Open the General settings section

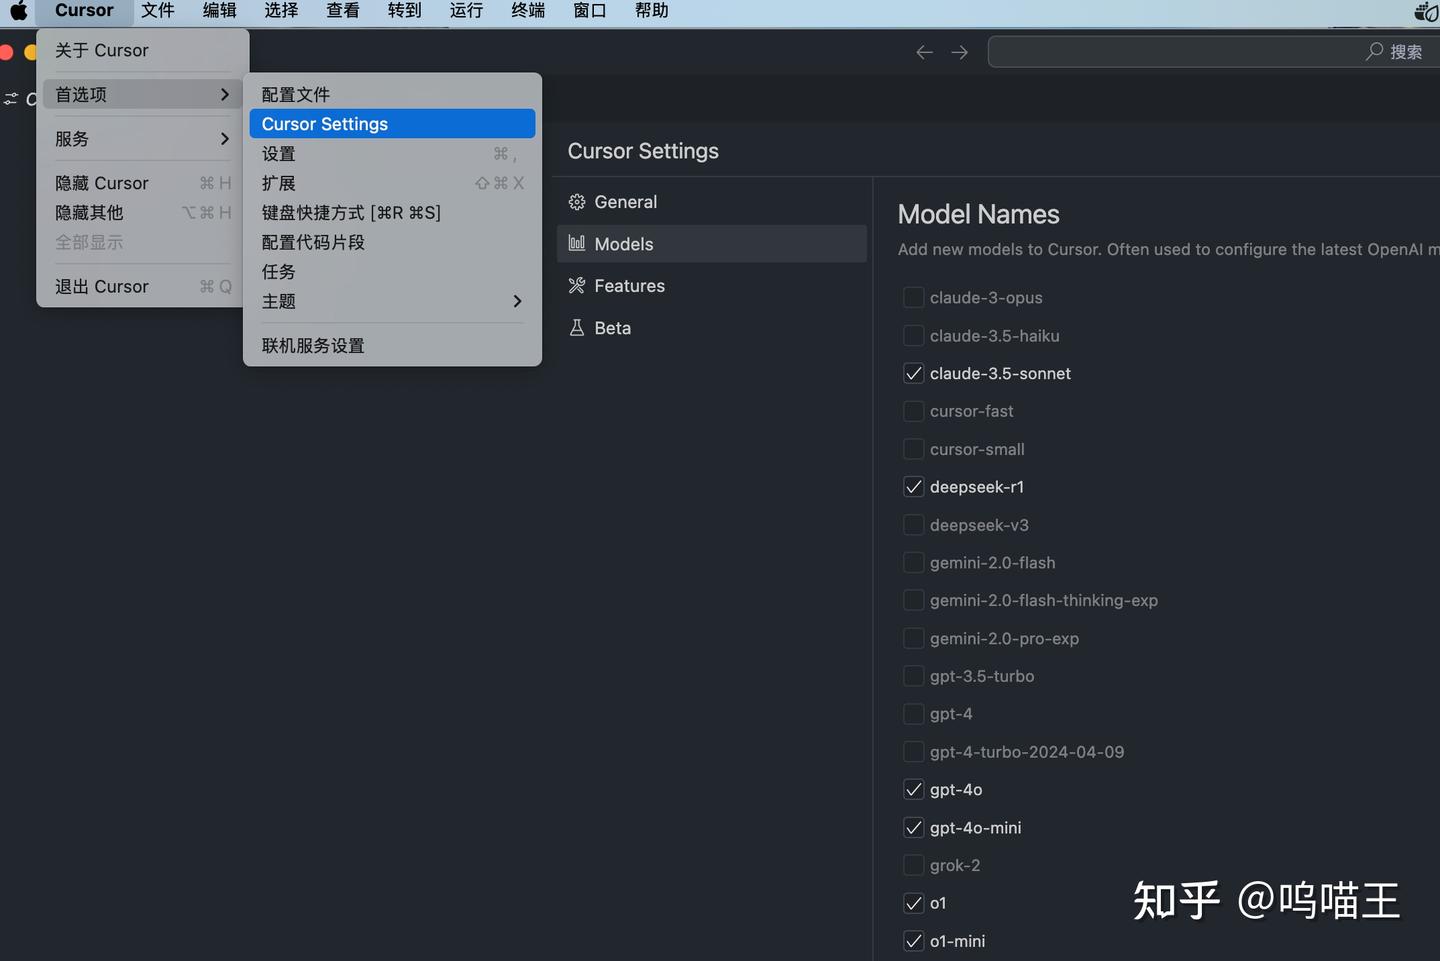point(711,202)
